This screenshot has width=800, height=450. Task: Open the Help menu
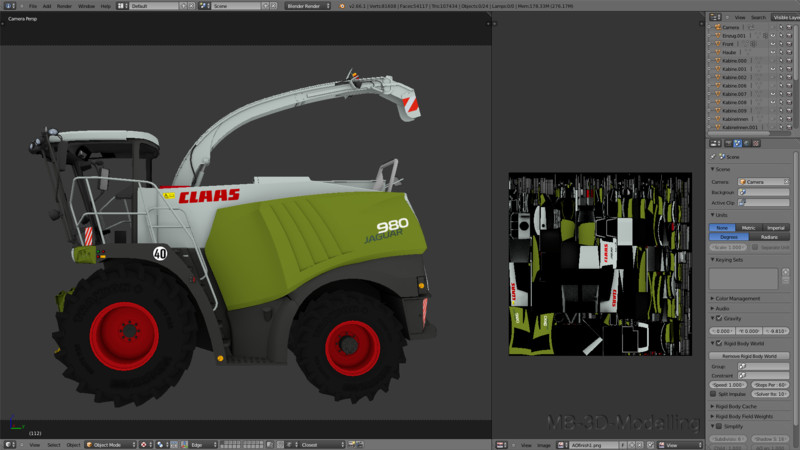click(x=106, y=6)
